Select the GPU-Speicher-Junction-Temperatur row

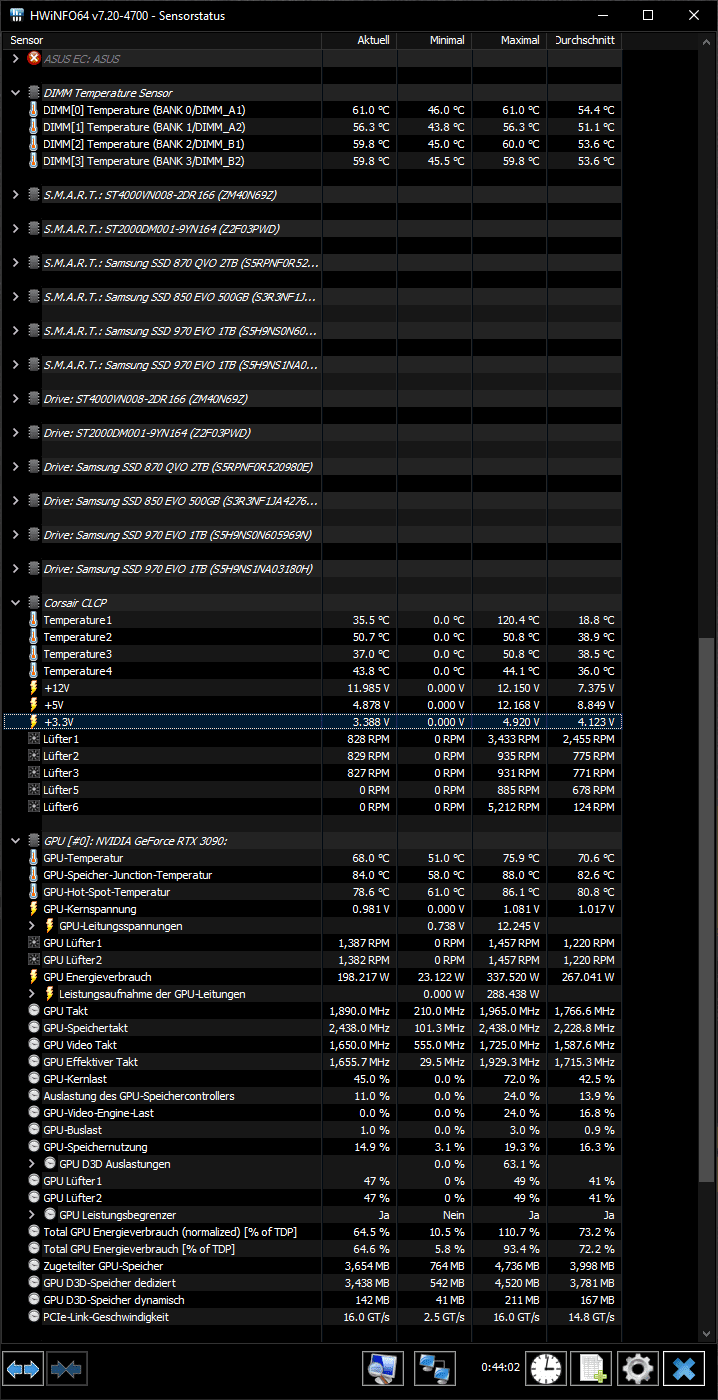(x=312, y=875)
